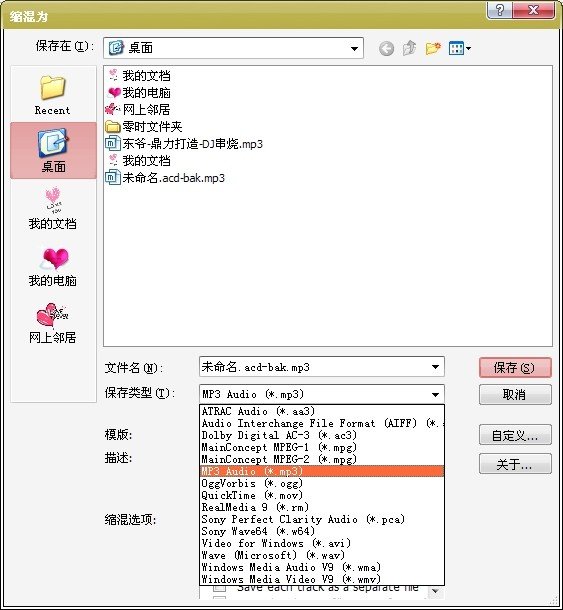The image size is (563, 610).
Task: Click the 关于... button
Action: [515, 464]
